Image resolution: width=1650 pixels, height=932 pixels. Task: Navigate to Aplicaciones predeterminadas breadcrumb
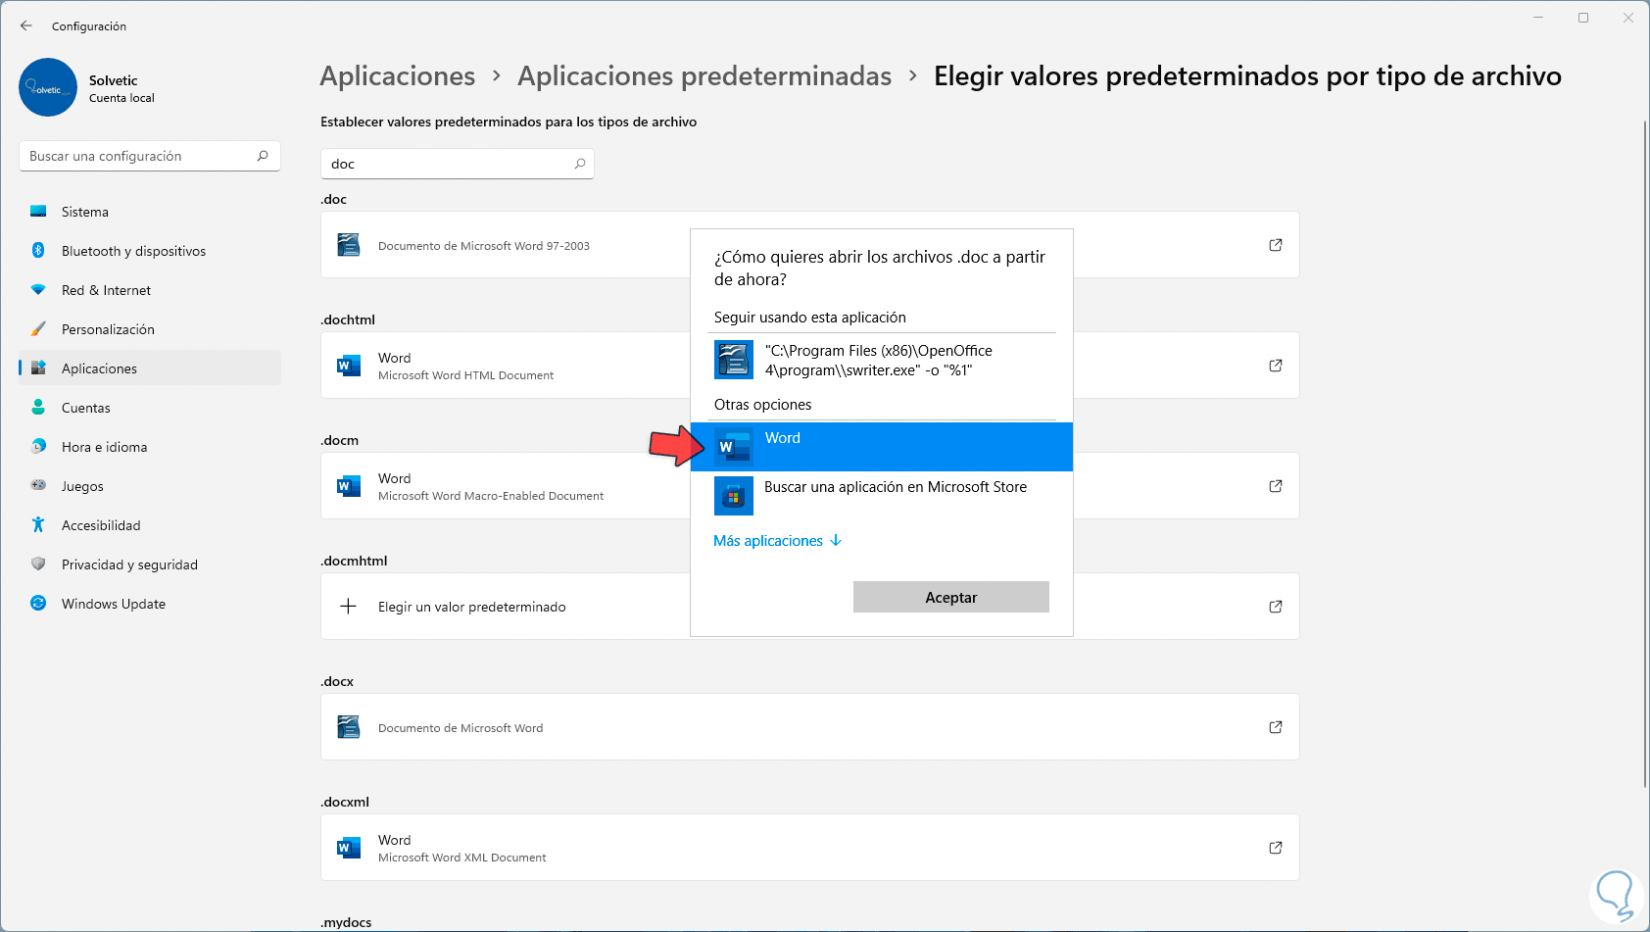tap(704, 76)
